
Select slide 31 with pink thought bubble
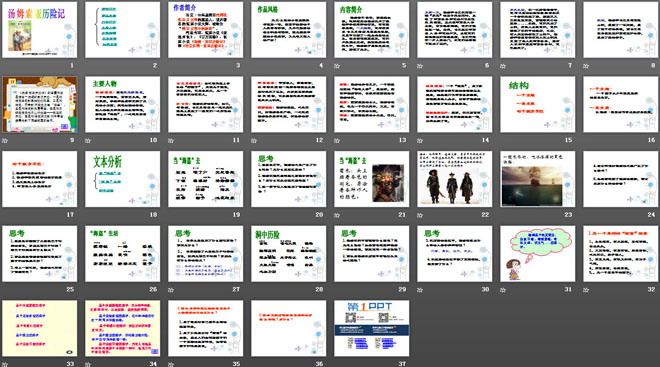[538, 254]
